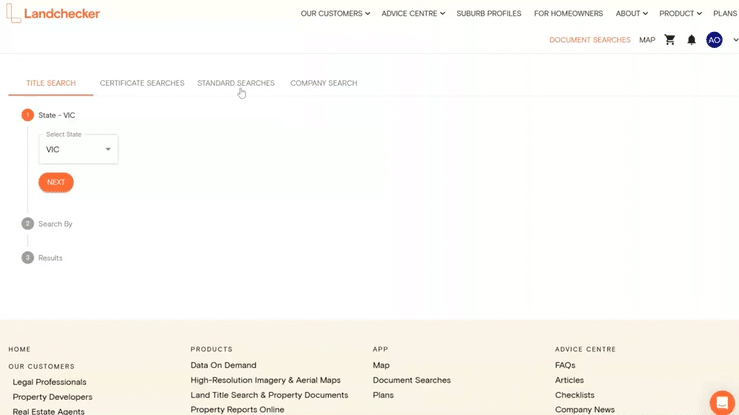739x415 pixels.
Task: Open Articles footer link
Action: click(569, 380)
